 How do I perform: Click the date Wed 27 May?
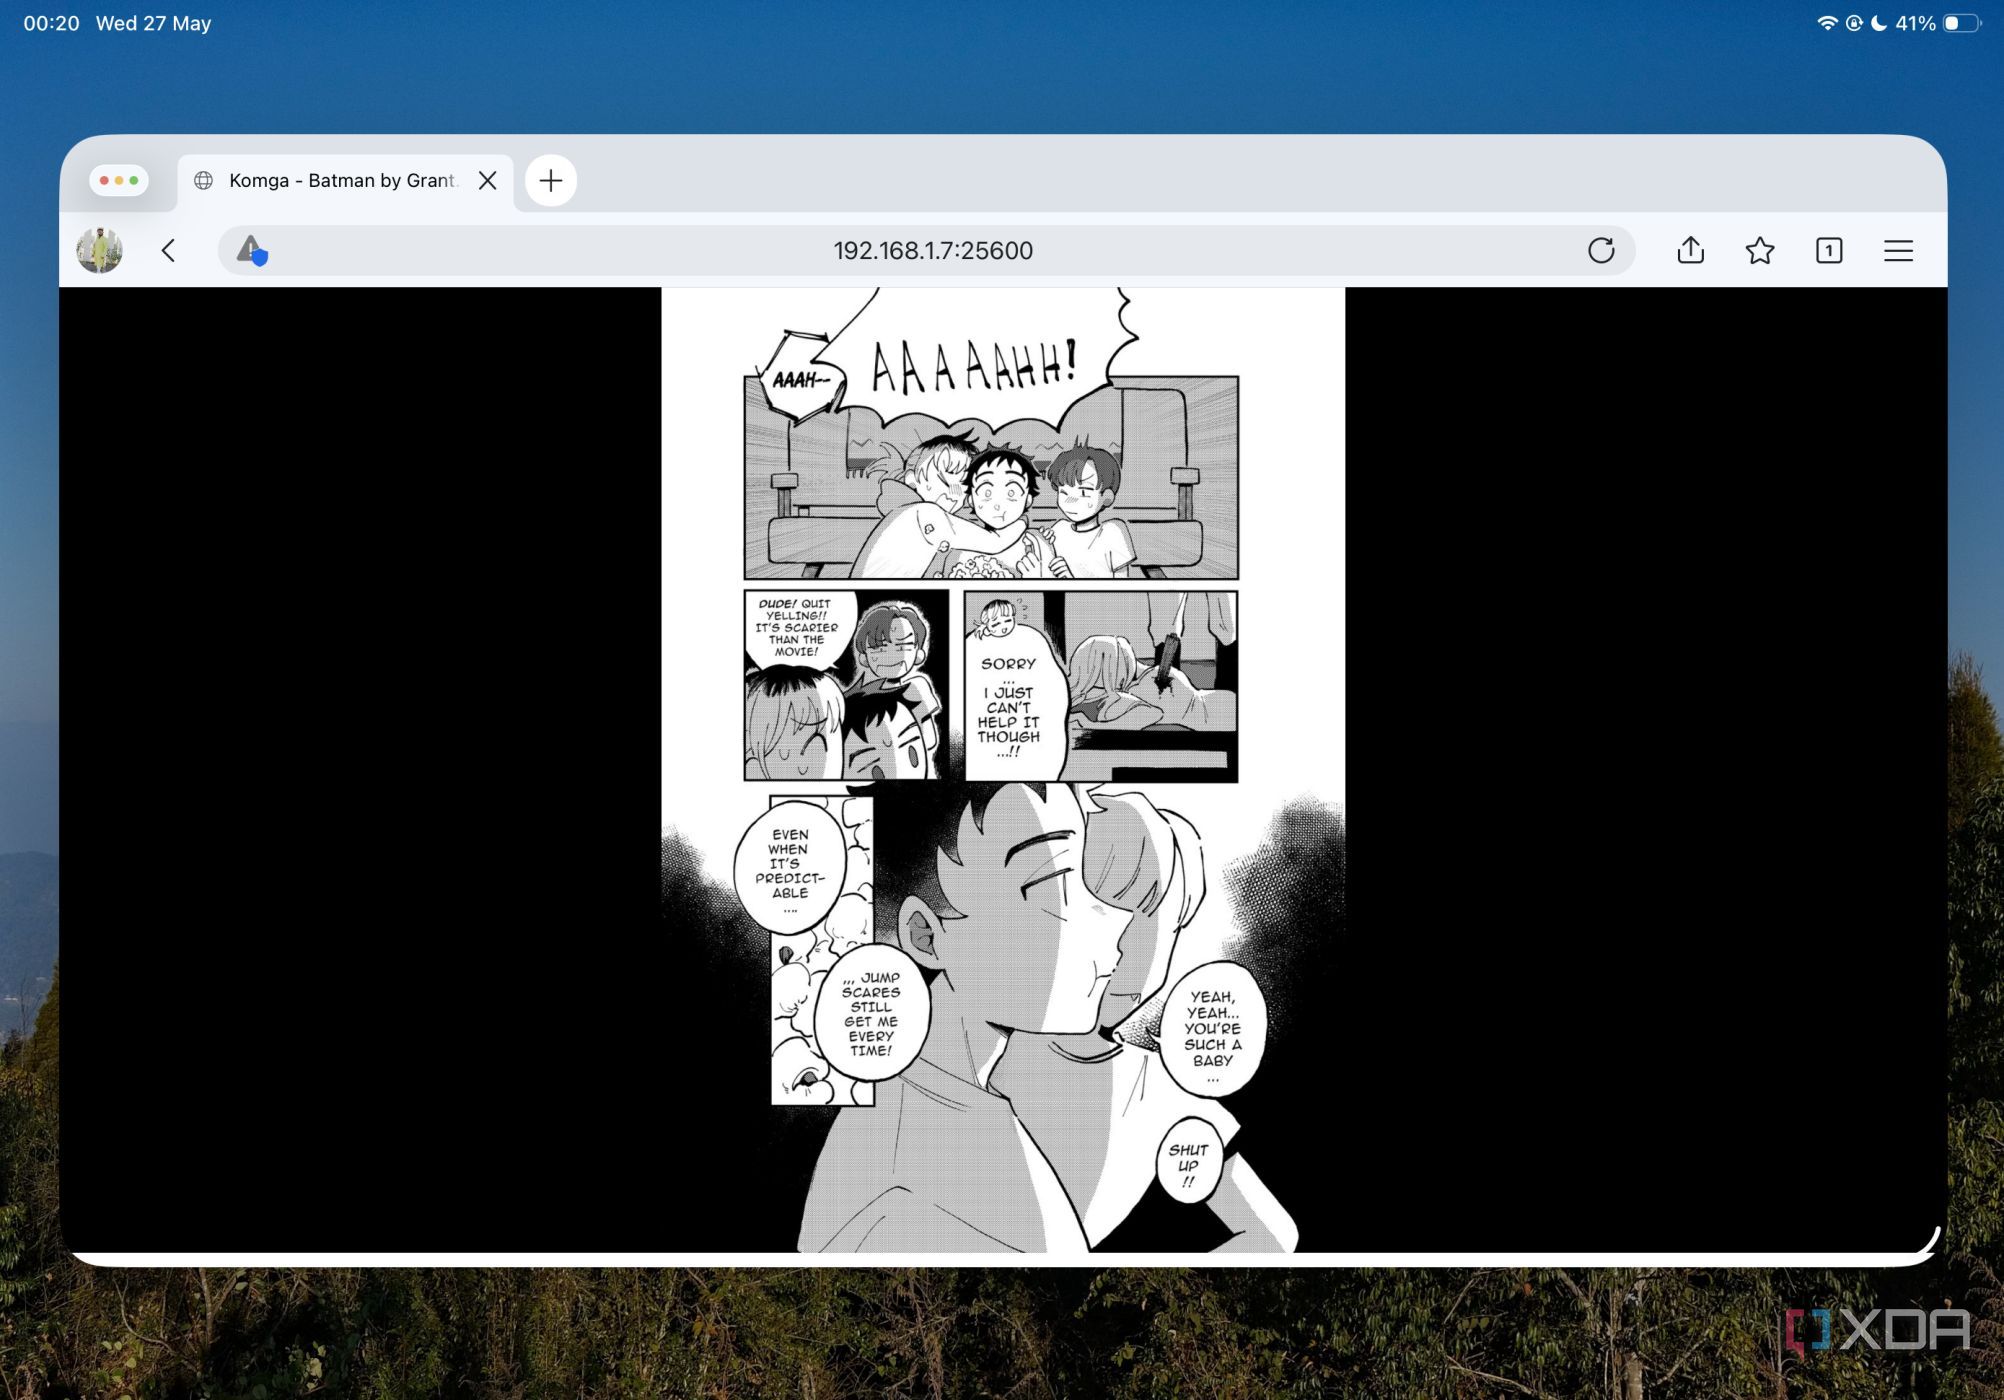point(153,23)
